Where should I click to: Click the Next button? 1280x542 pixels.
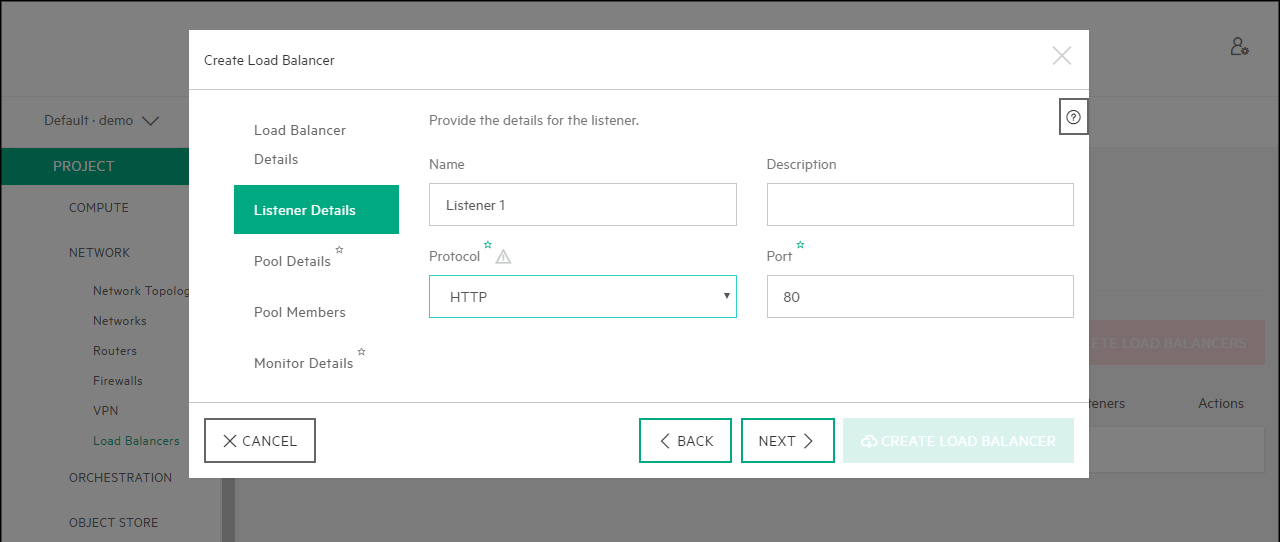pos(787,441)
